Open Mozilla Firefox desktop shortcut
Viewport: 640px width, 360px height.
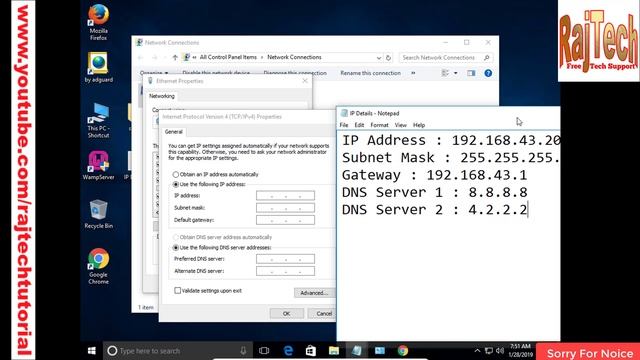[x=98, y=22]
